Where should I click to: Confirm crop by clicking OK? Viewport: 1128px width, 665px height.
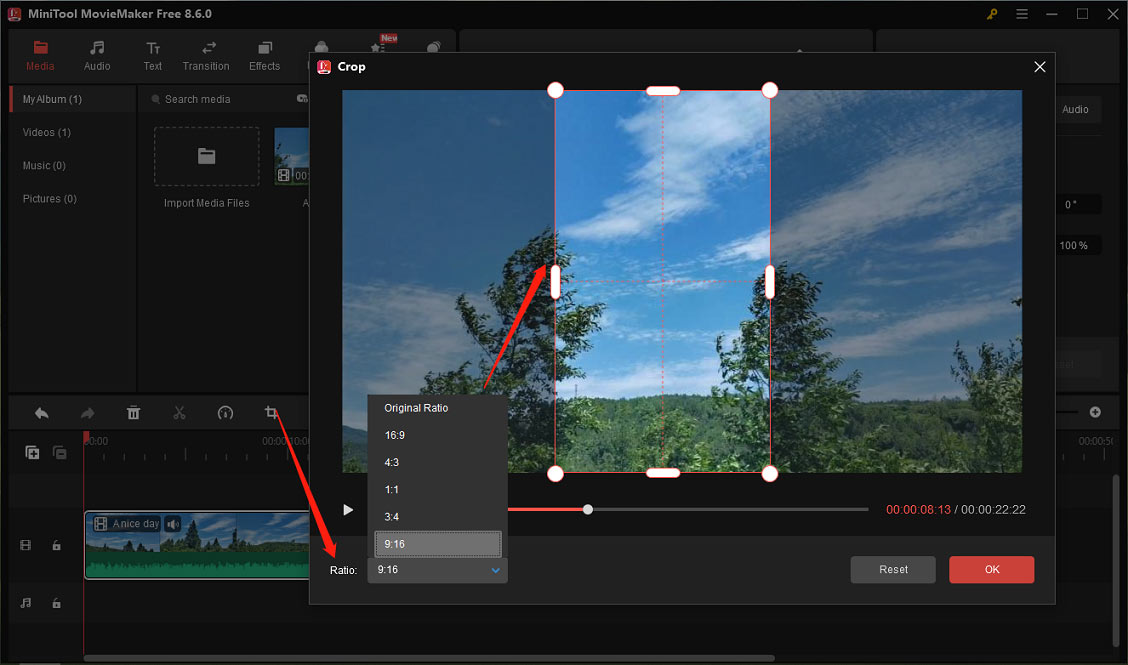(x=991, y=569)
